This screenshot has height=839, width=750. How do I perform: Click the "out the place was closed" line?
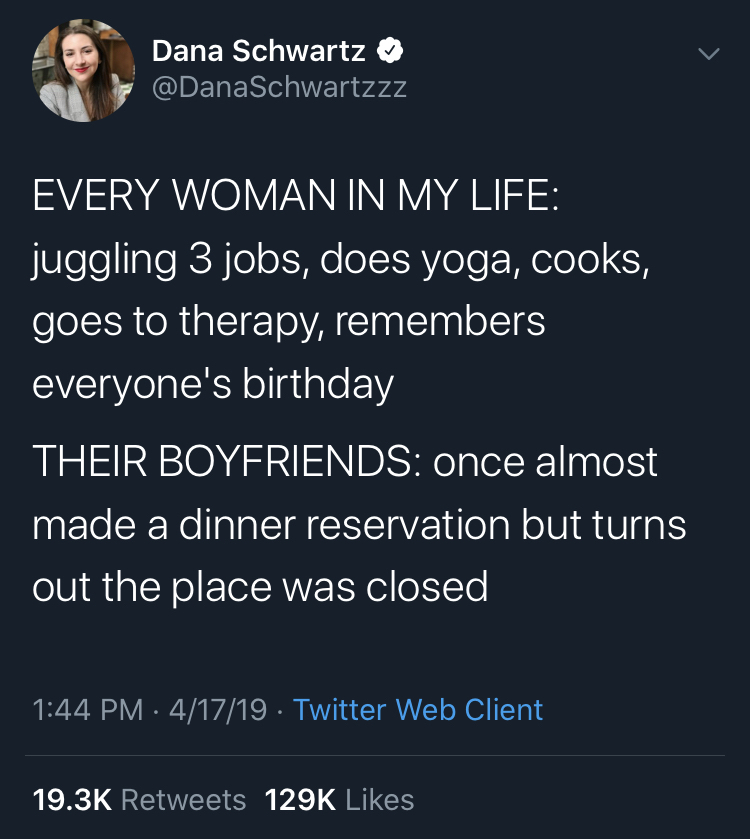(260, 587)
